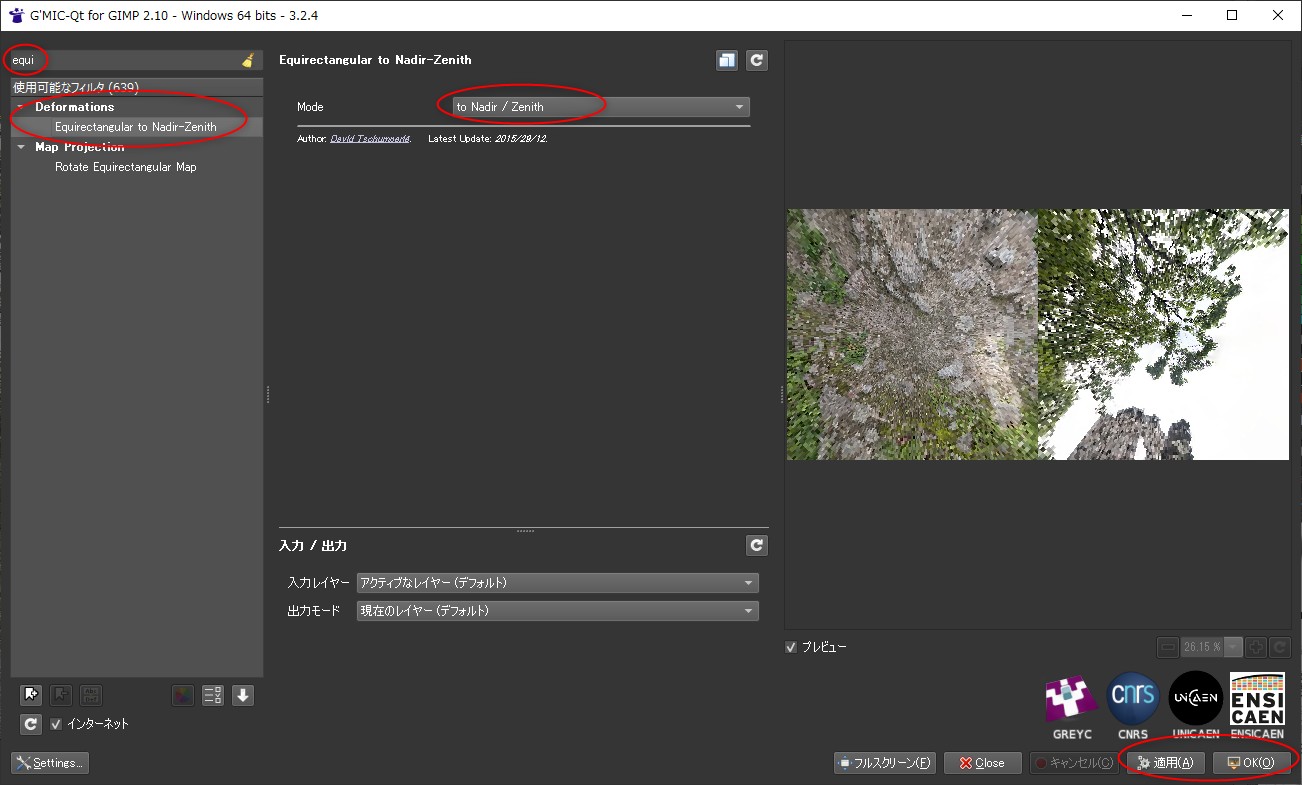
Task: Select Rotate Equirectangular Map filter
Action: coord(125,167)
